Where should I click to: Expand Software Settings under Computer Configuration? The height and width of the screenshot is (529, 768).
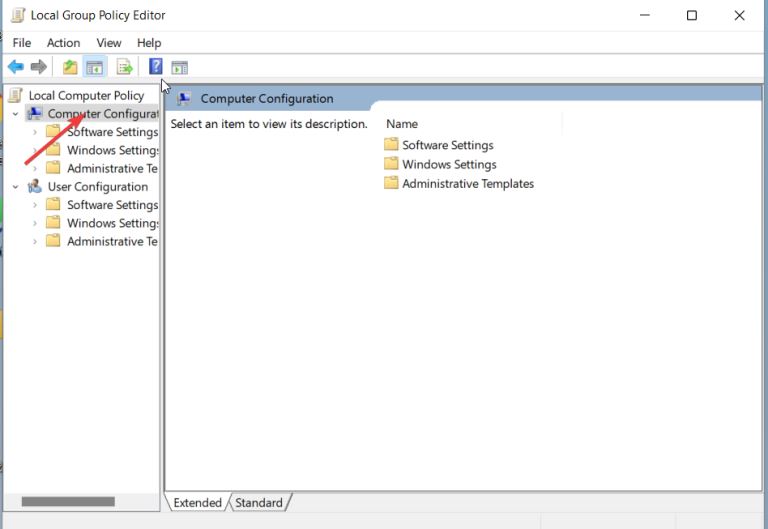click(x=35, y=132)
